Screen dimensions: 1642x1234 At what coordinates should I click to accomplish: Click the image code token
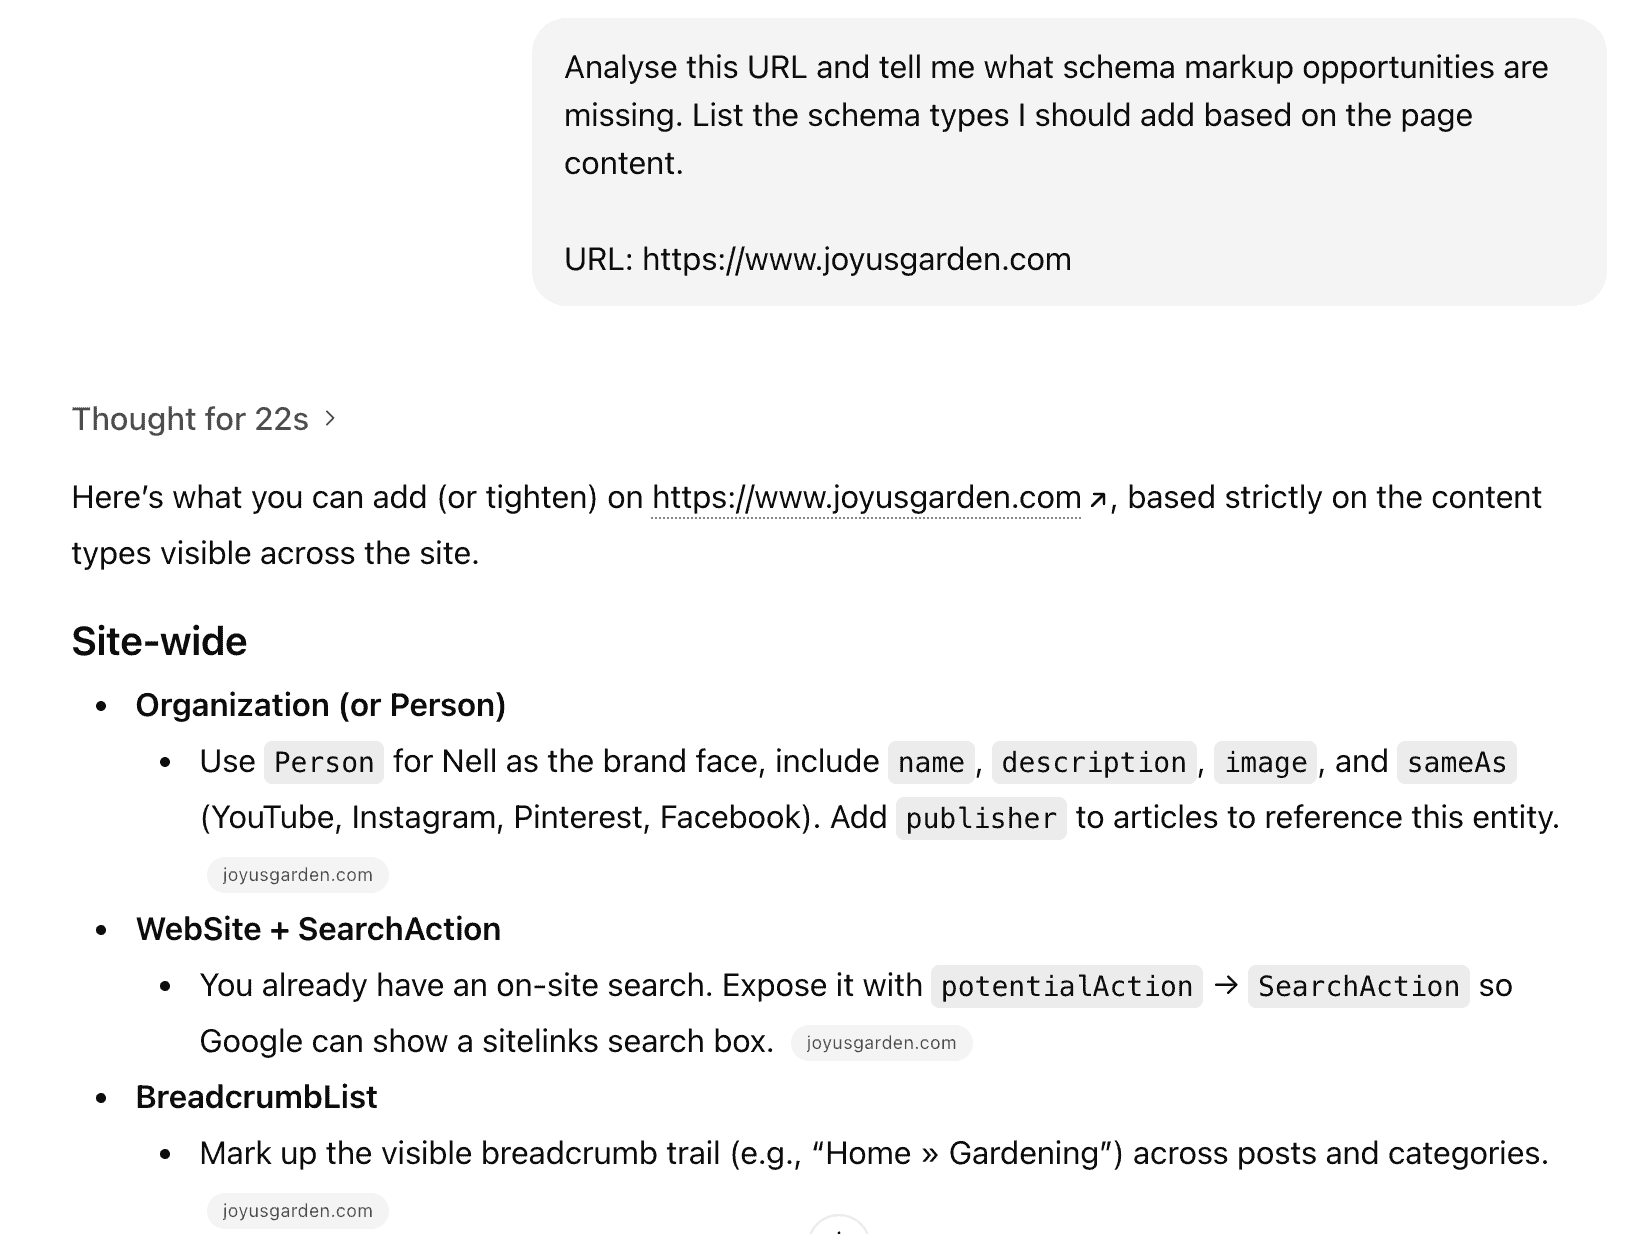(x=1264, y=762)
